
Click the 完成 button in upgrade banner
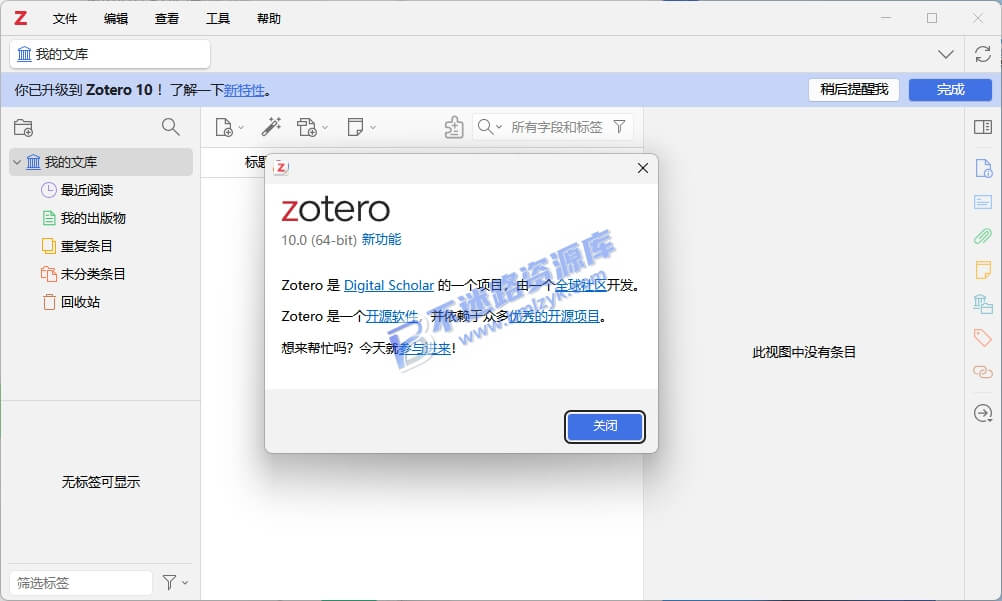point(950,90)
